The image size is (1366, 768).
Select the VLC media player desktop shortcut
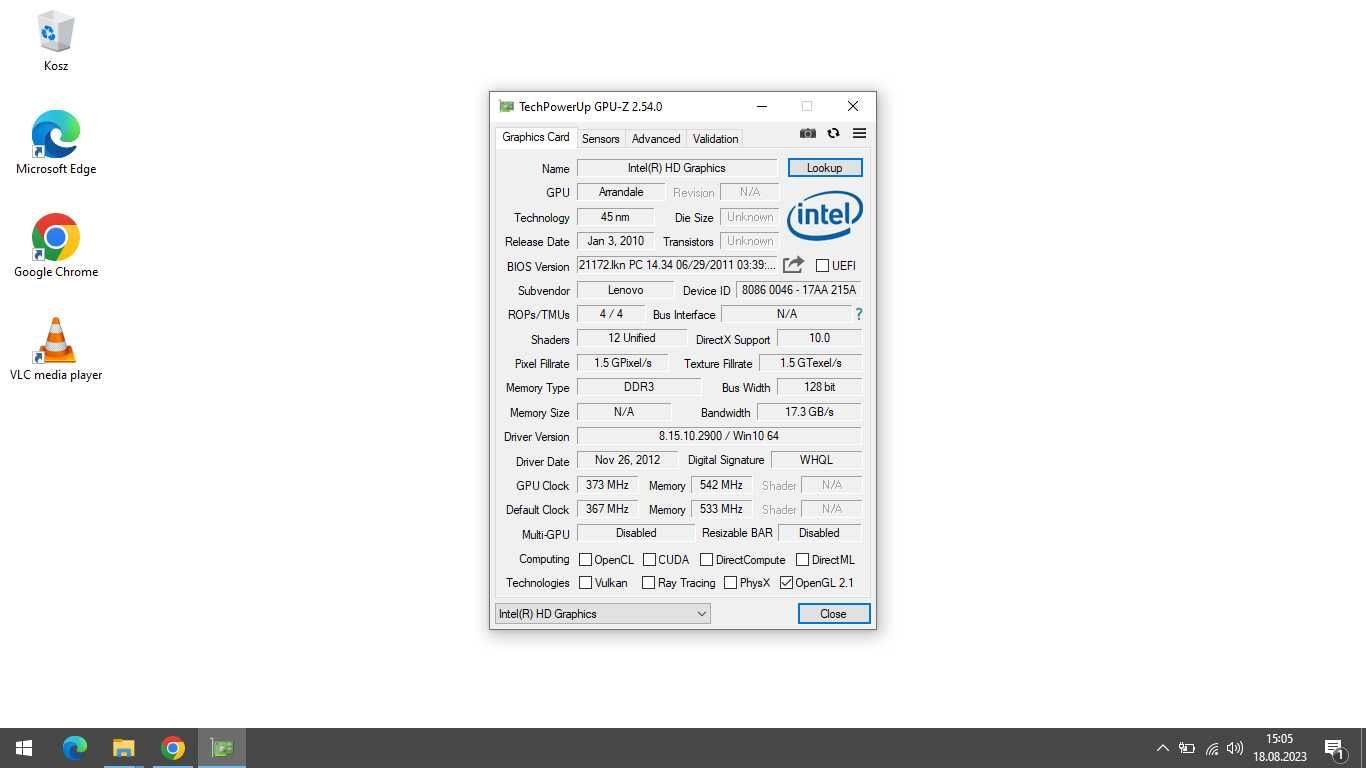pyautogui.click(x=56, y=349)
